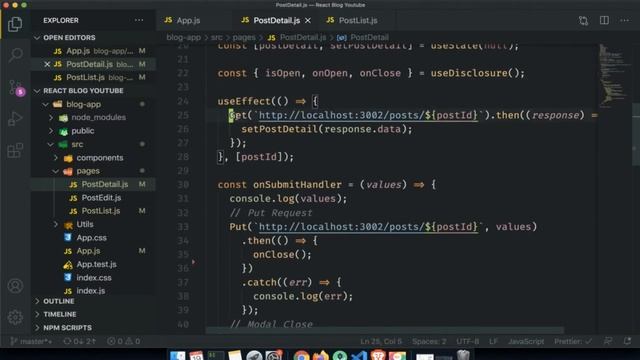Click blog-app in the breadcrumb bar

[x=183, y=38]
